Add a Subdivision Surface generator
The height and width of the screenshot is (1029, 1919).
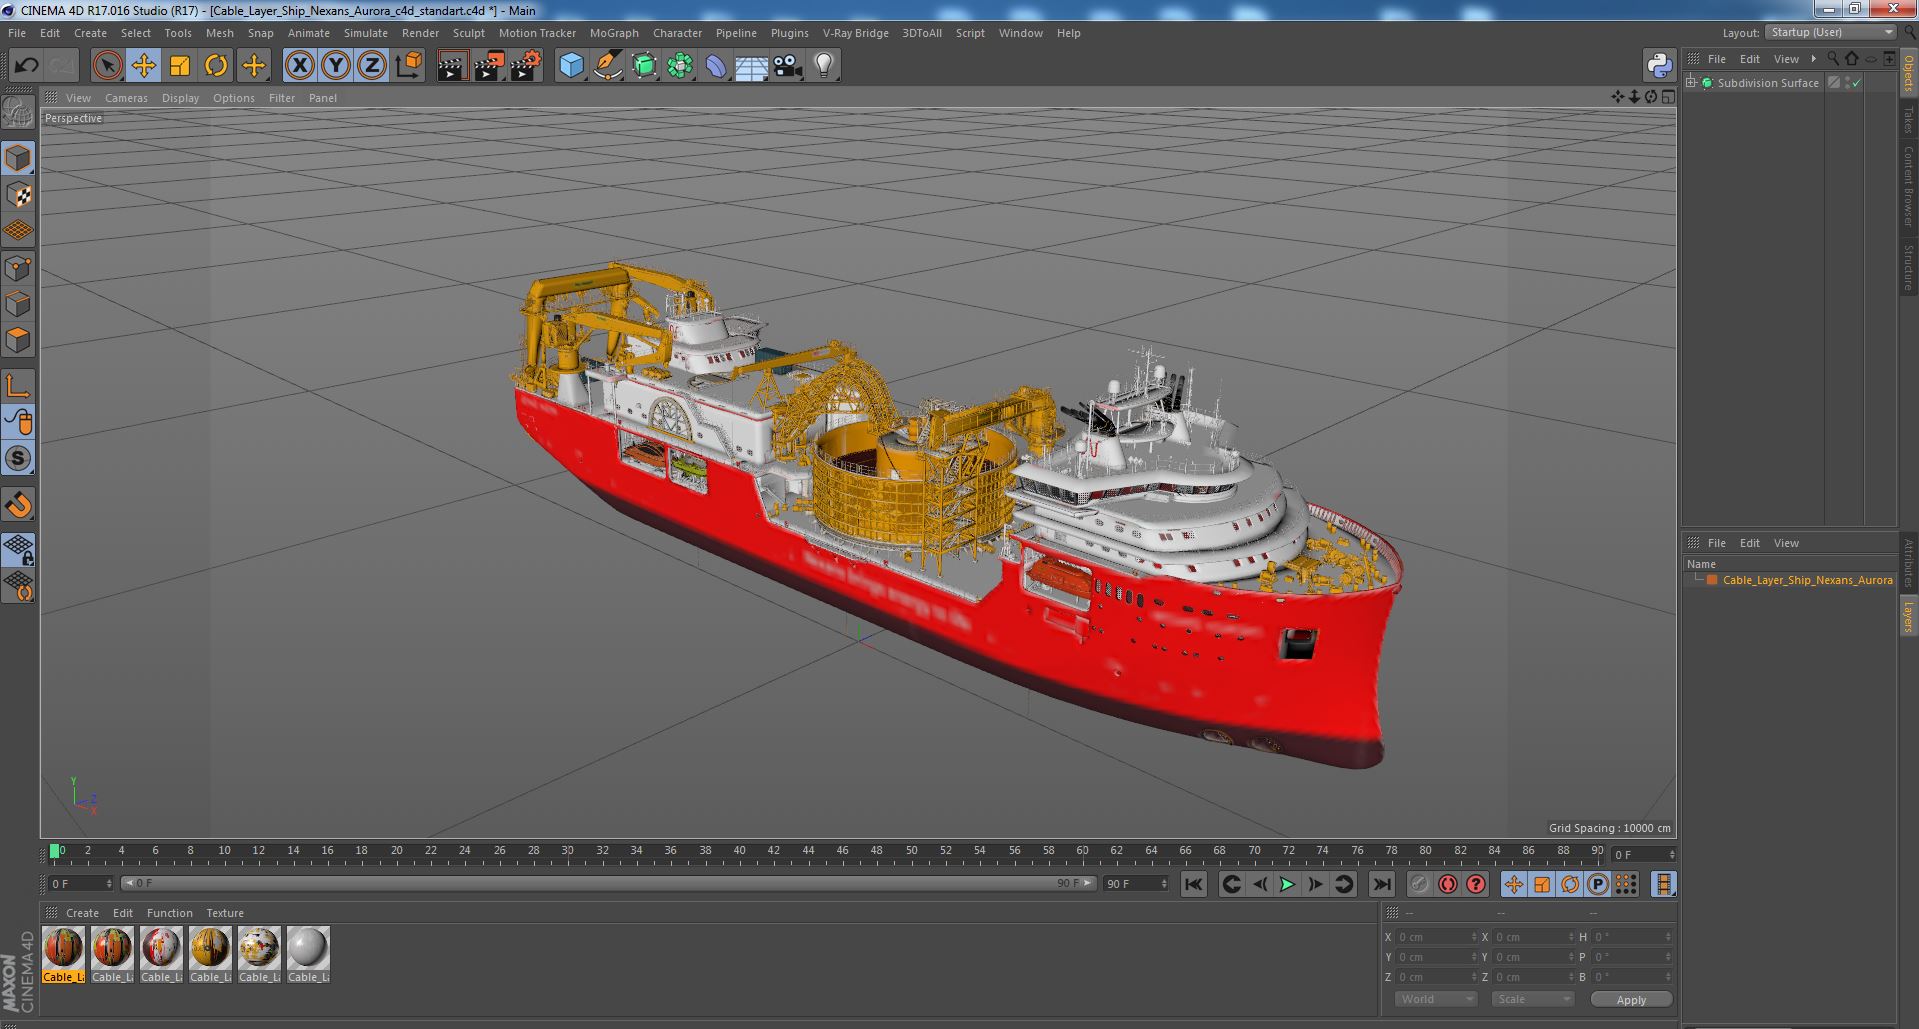tap(644, 66)
